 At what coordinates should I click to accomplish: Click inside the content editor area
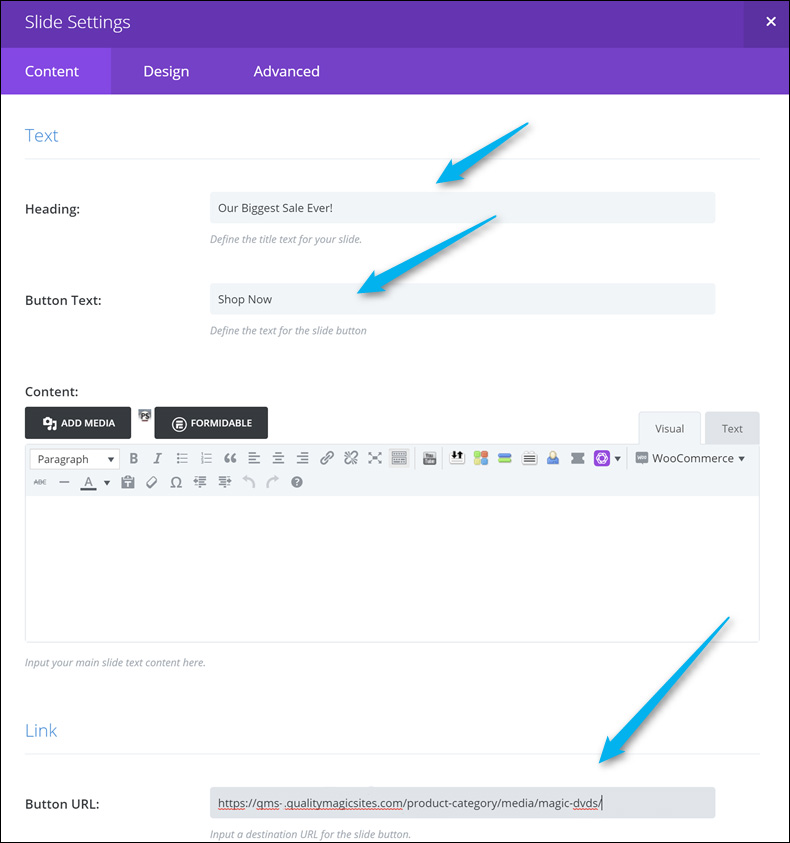(x=392, y=568)
